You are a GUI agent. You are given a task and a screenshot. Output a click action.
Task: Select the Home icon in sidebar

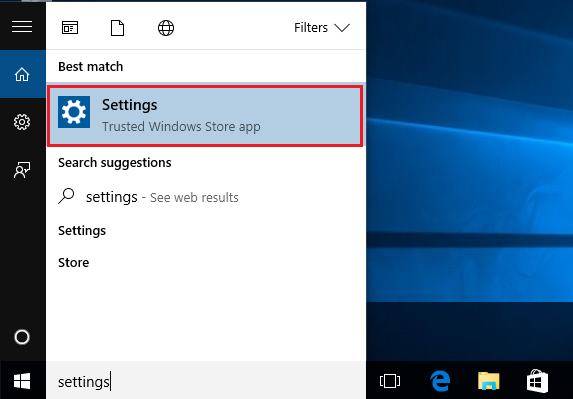coord(22,74)
